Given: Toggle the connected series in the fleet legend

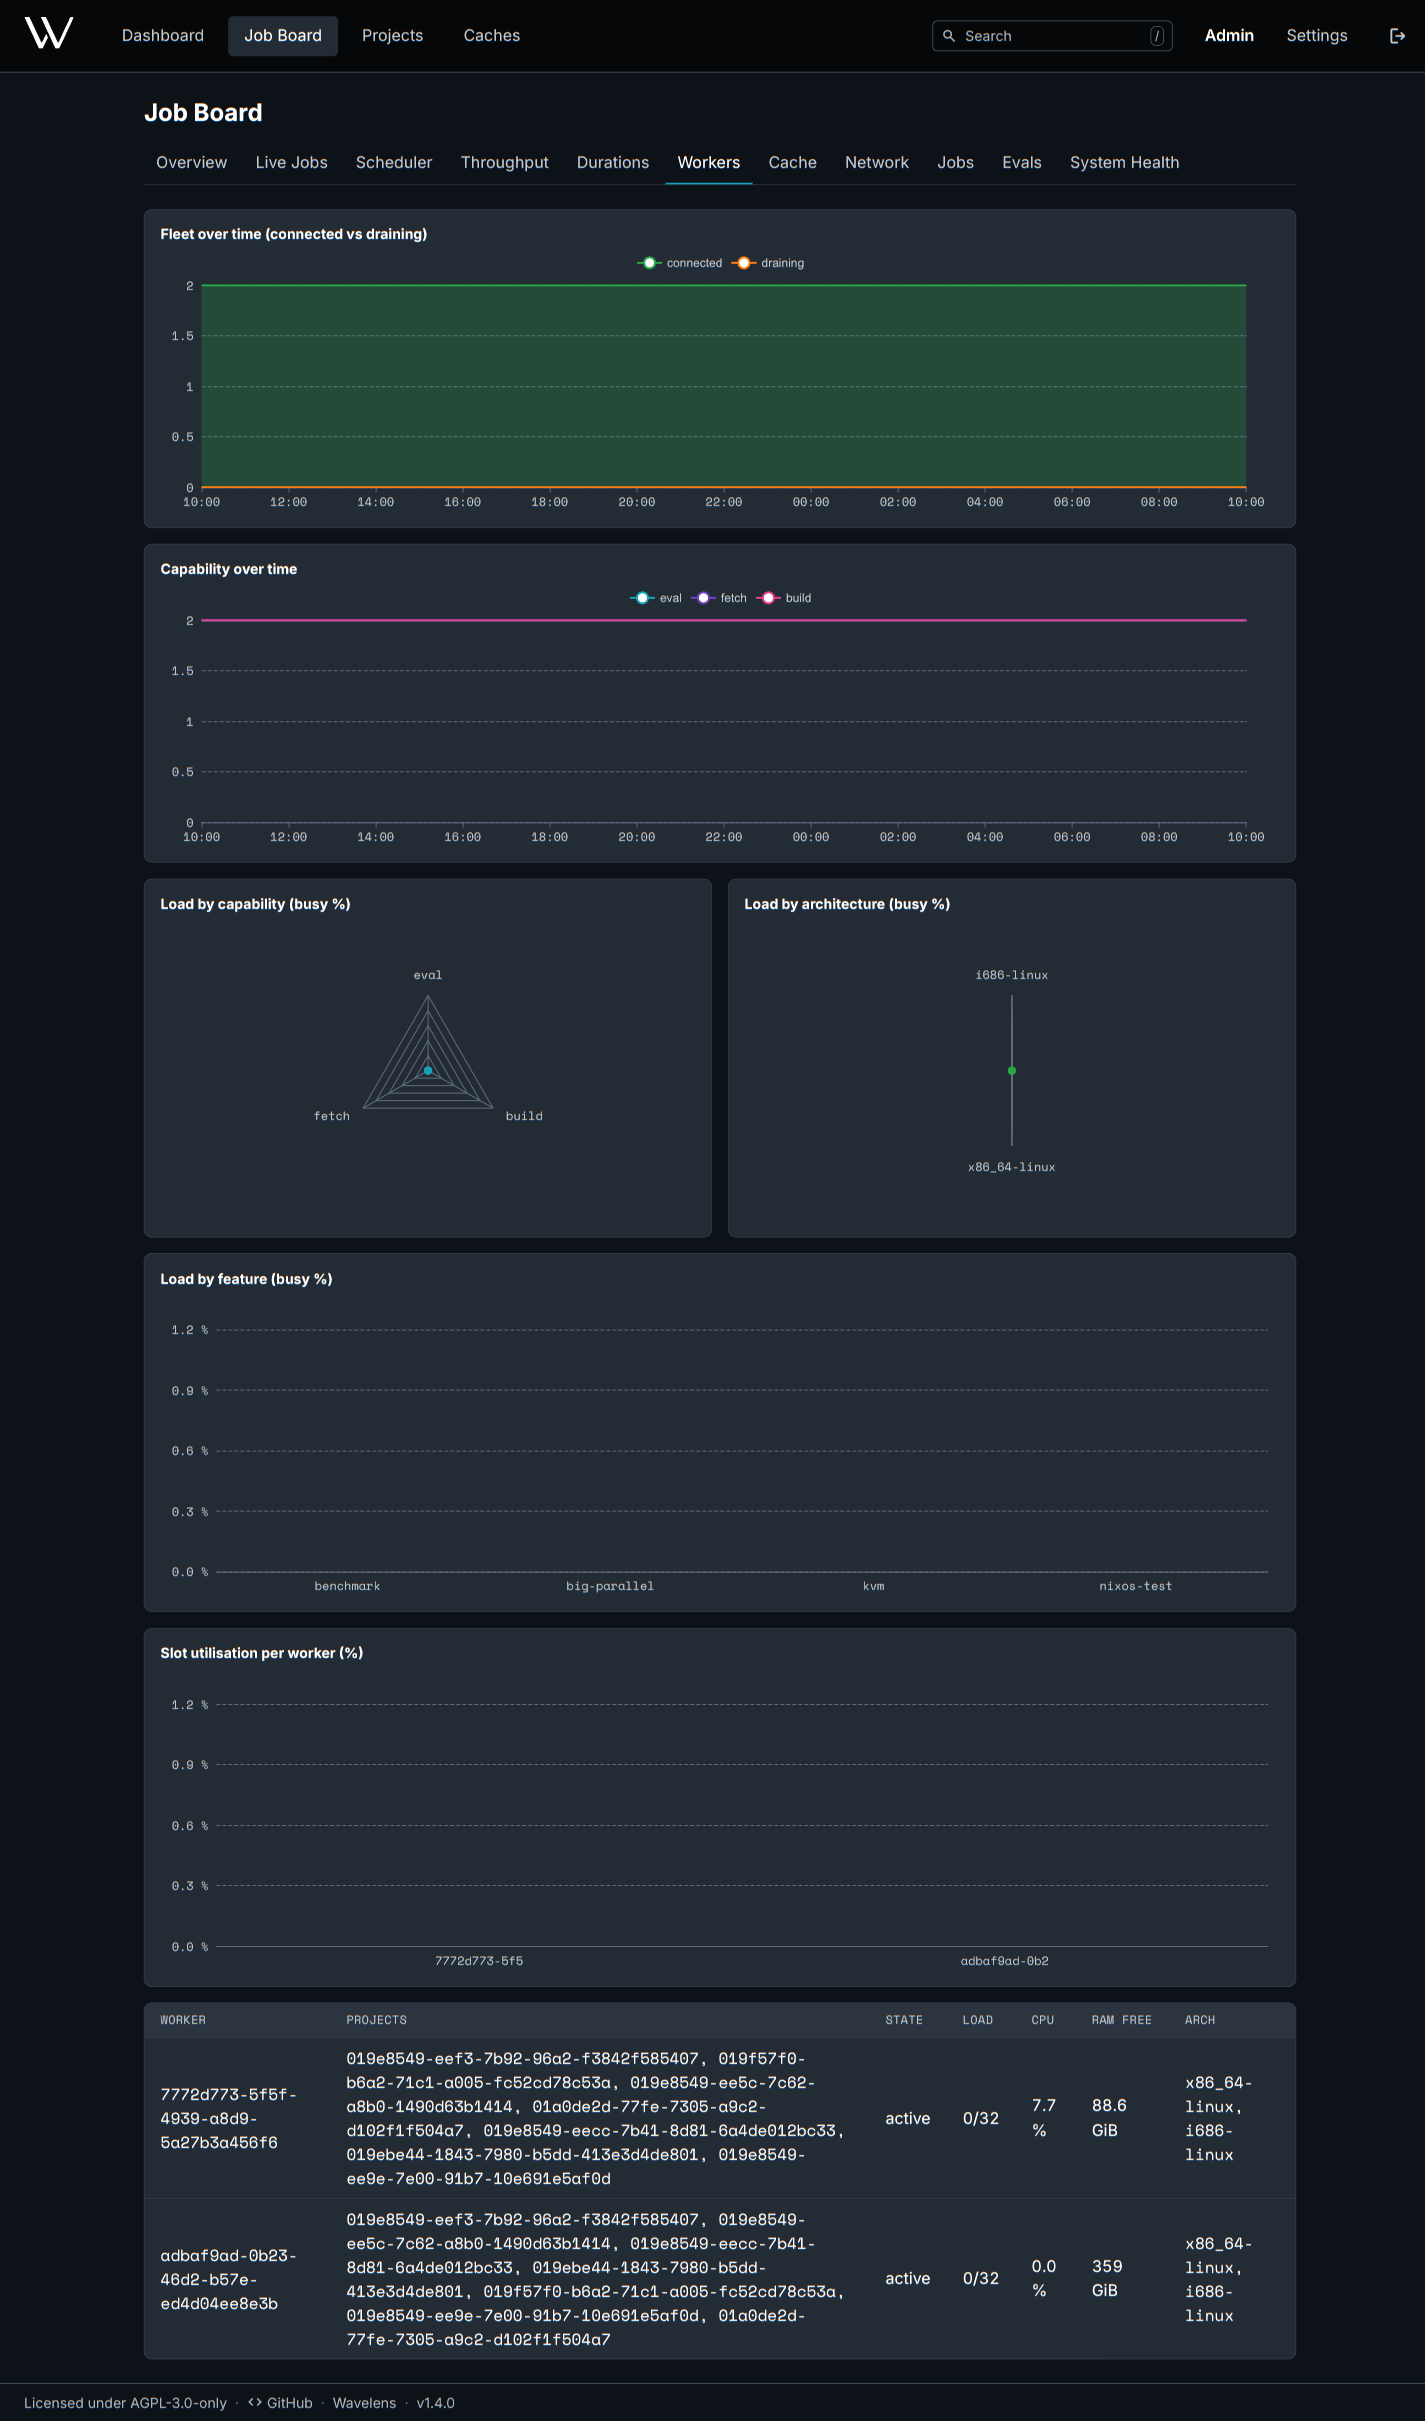Looking at the screenshot, I should [680, 263].
